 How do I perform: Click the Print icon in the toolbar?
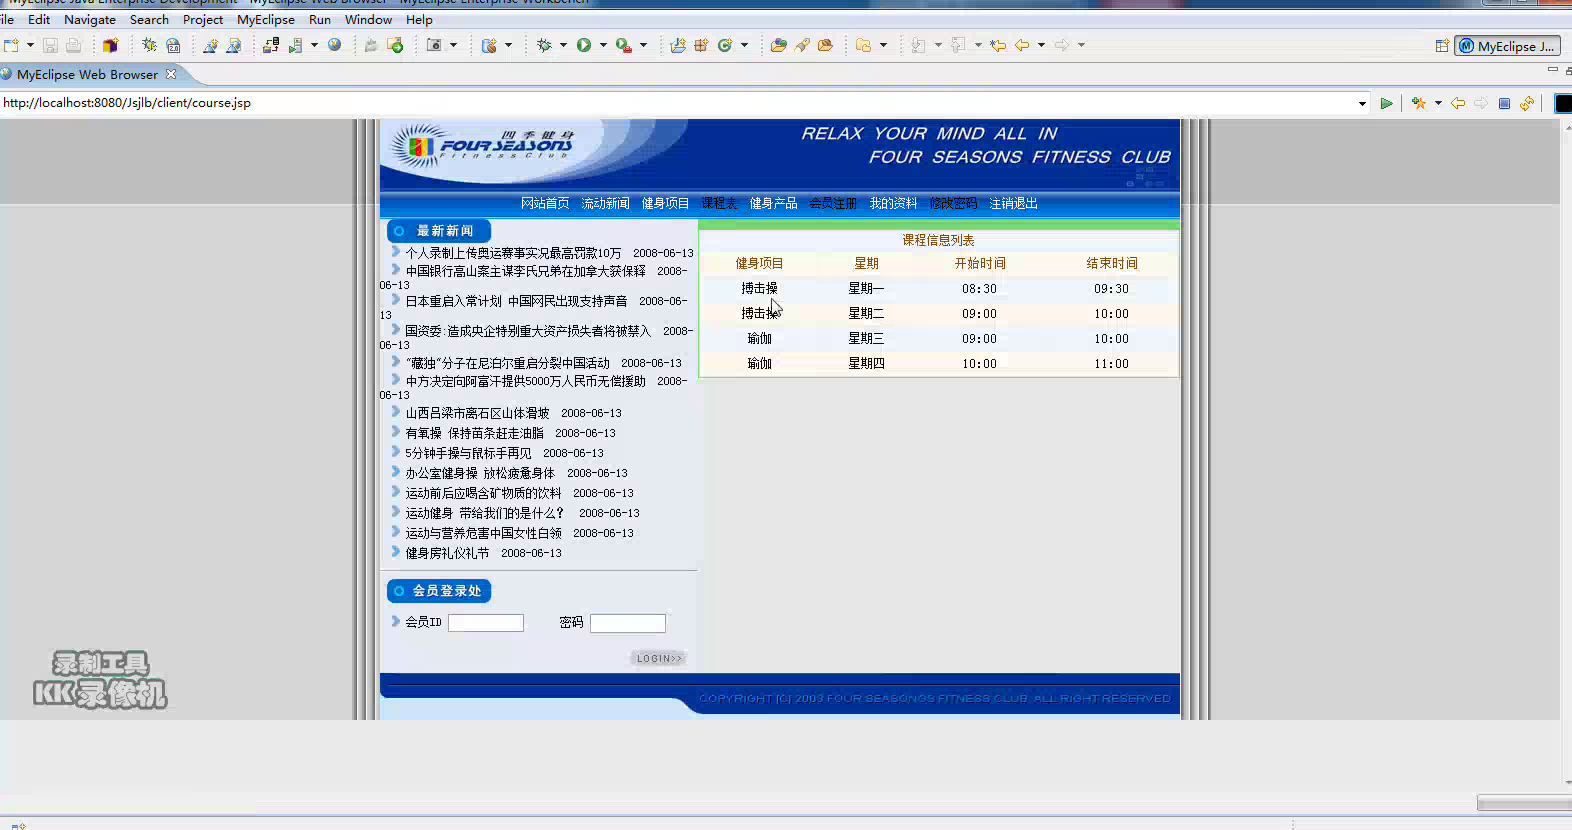tap(73, 45)
